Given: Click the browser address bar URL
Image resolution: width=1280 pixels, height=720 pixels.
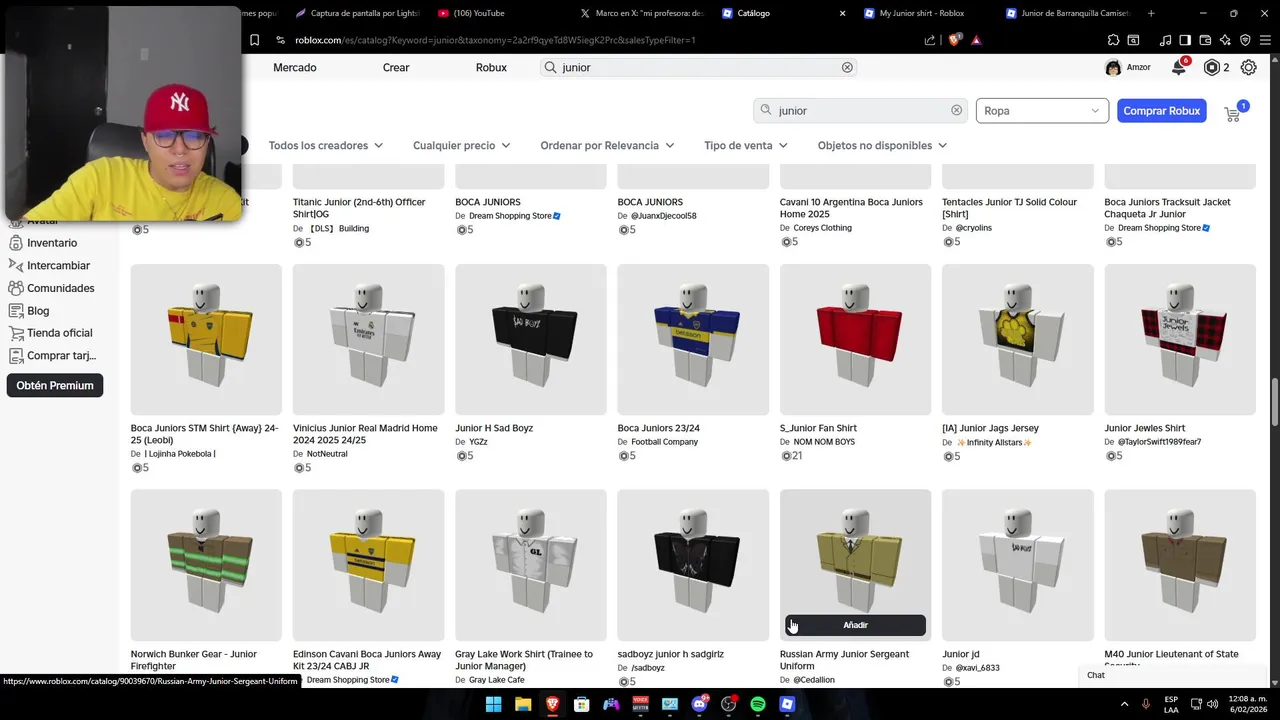Looking at the screenshot, I should click(495, 40).
